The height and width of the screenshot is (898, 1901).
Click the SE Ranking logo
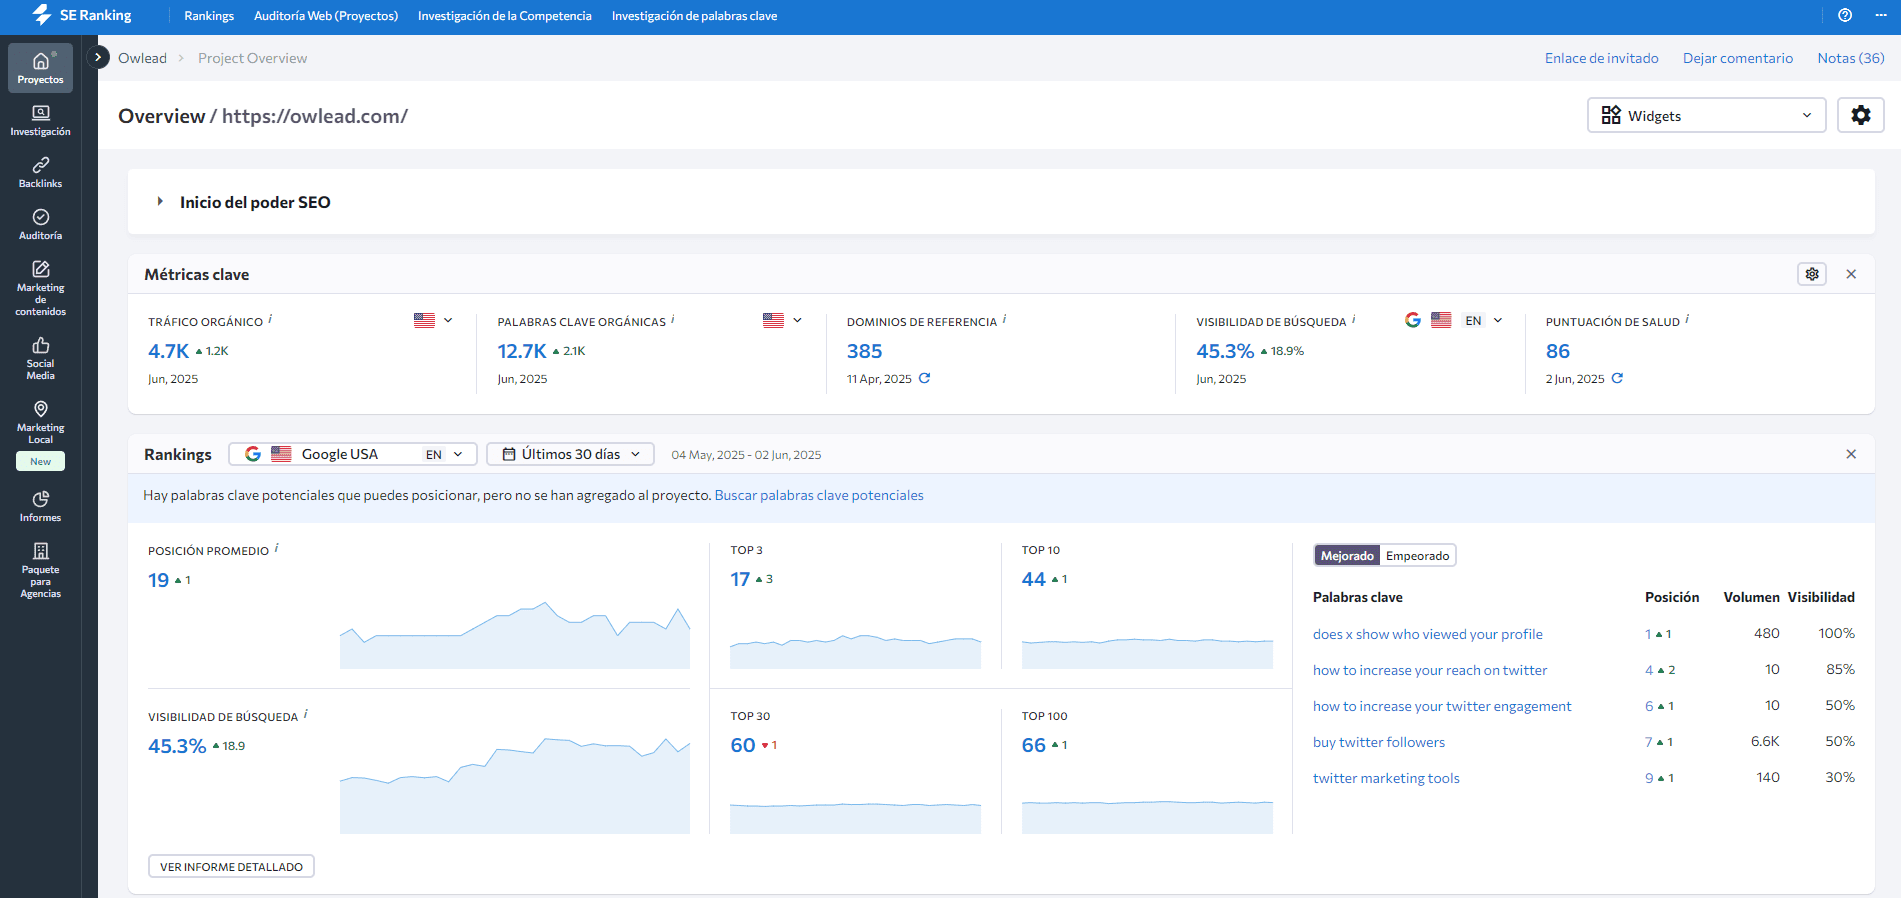82,15
